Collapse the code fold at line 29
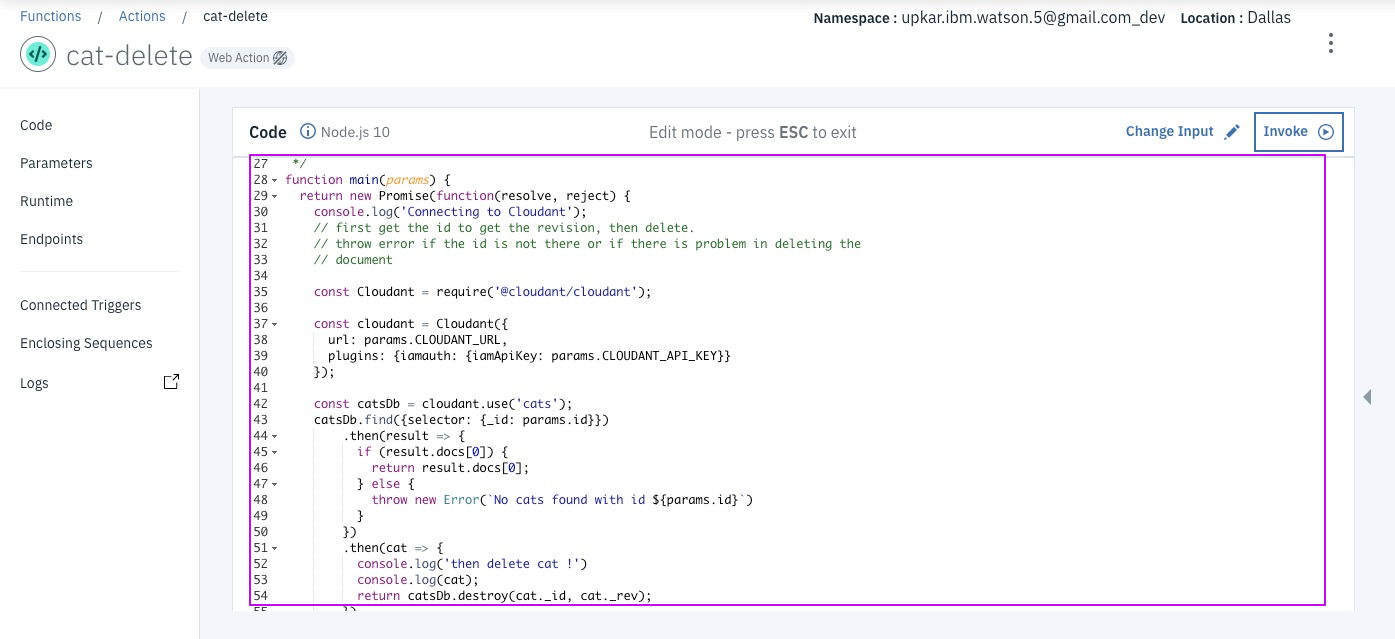1395x639 pixels. pos(274,196)
